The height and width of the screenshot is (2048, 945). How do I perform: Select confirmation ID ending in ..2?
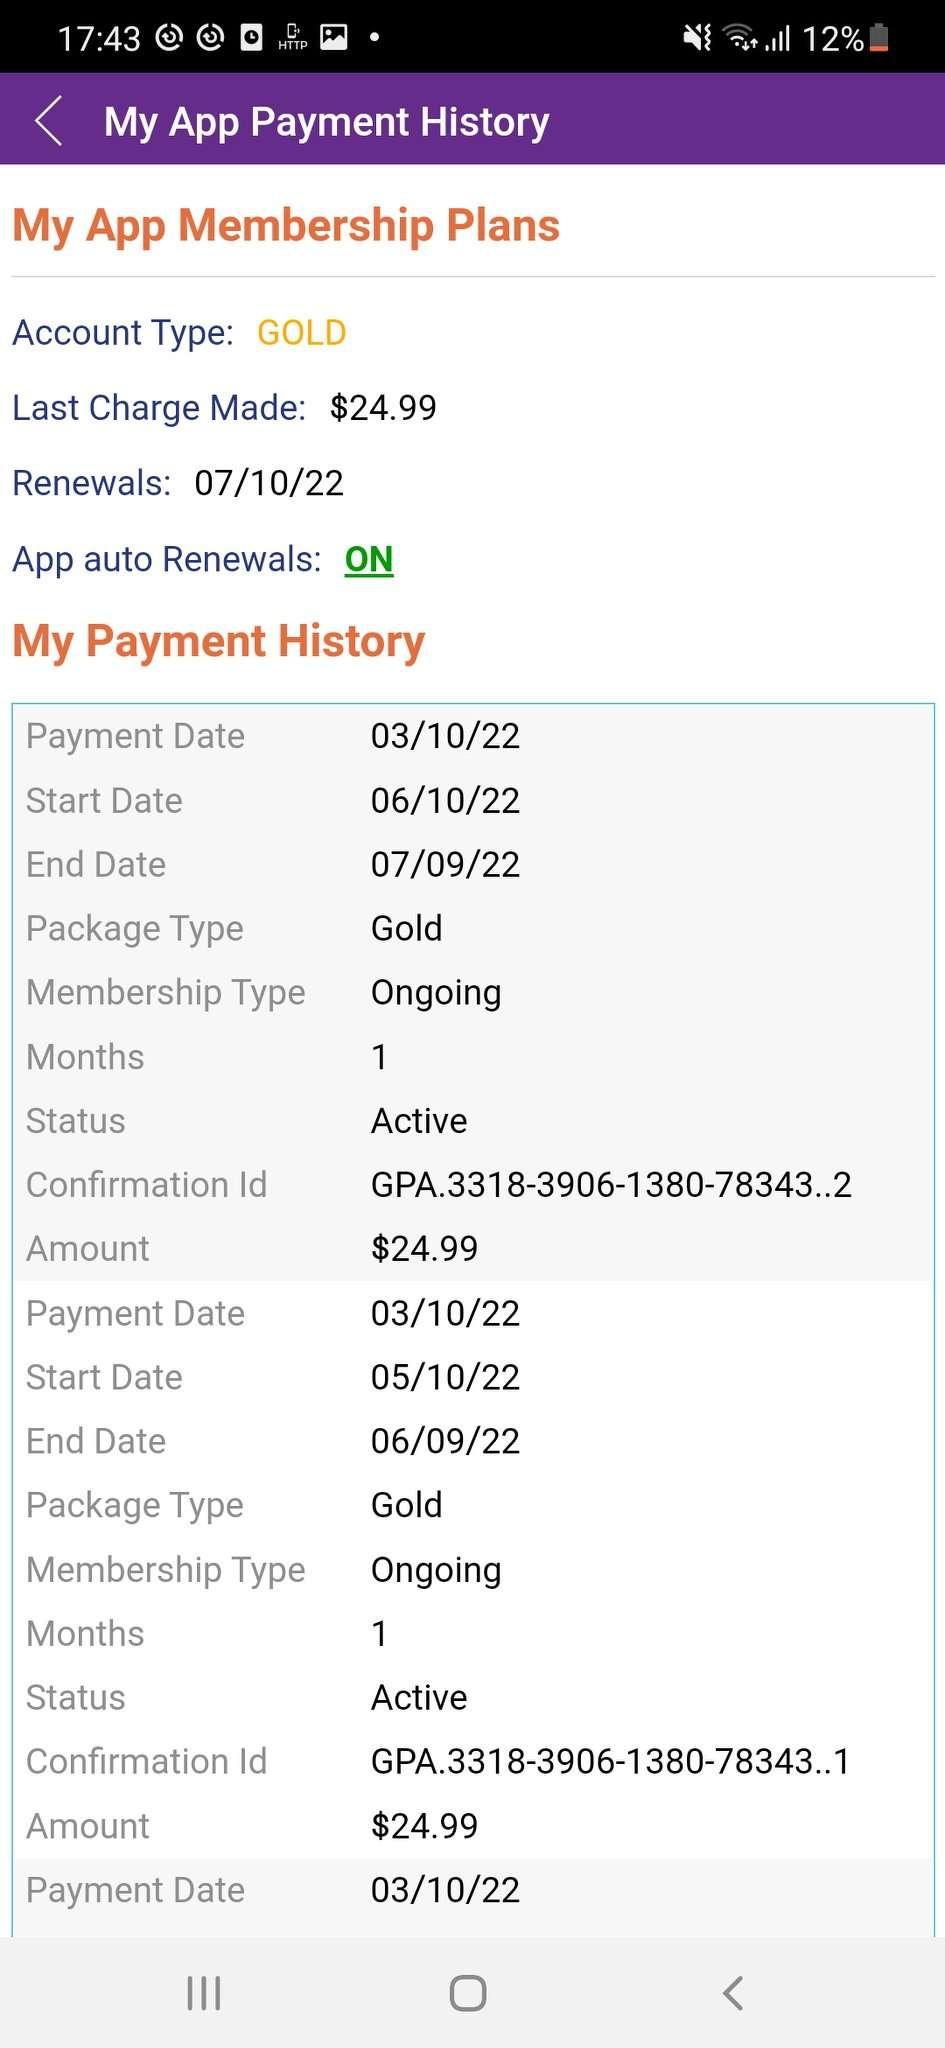pyautogui.click(x=611, y=1185)
